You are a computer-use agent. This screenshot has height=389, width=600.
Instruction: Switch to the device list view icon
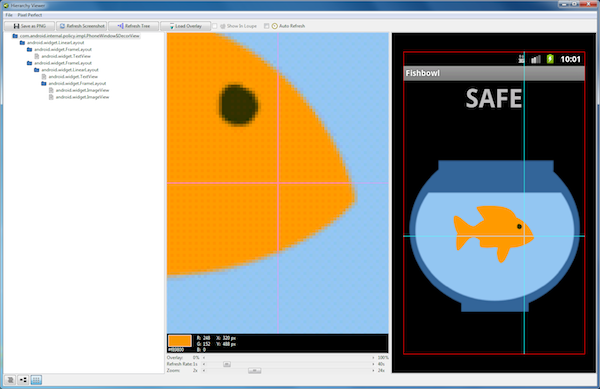coord(10,379)
